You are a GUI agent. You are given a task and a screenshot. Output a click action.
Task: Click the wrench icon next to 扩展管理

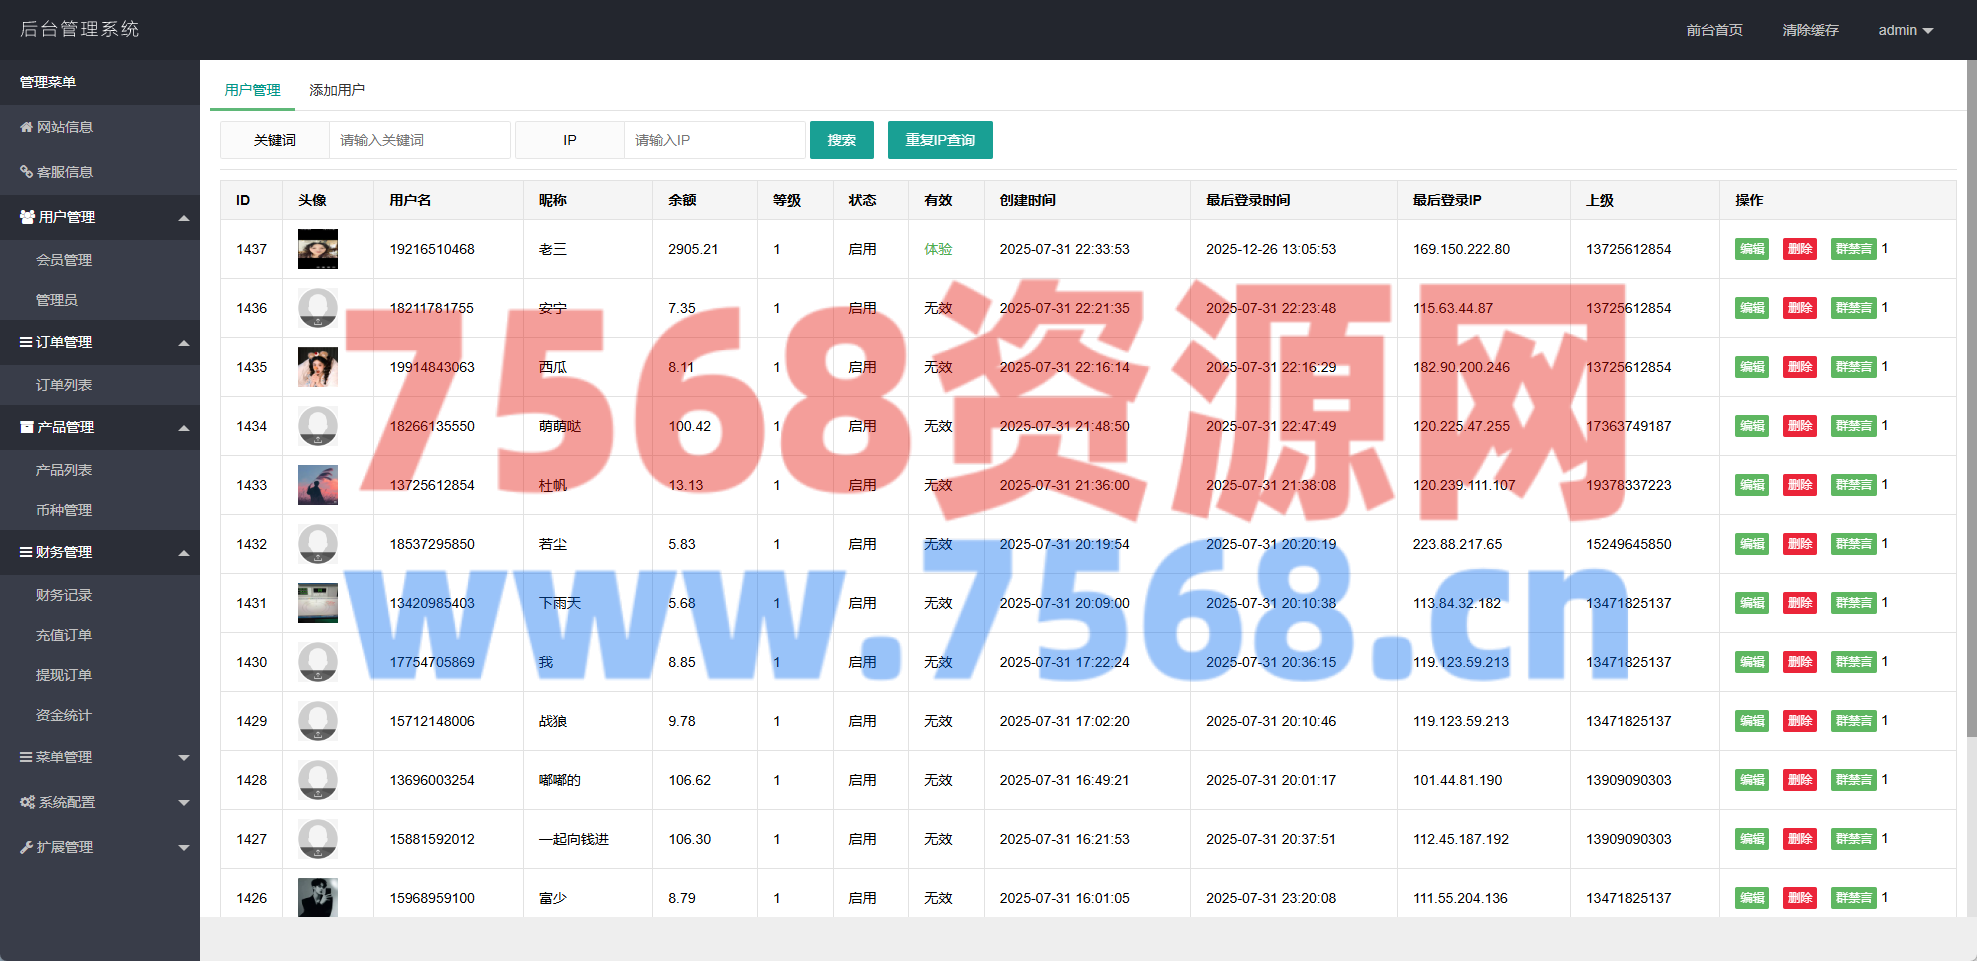(26, 847)
